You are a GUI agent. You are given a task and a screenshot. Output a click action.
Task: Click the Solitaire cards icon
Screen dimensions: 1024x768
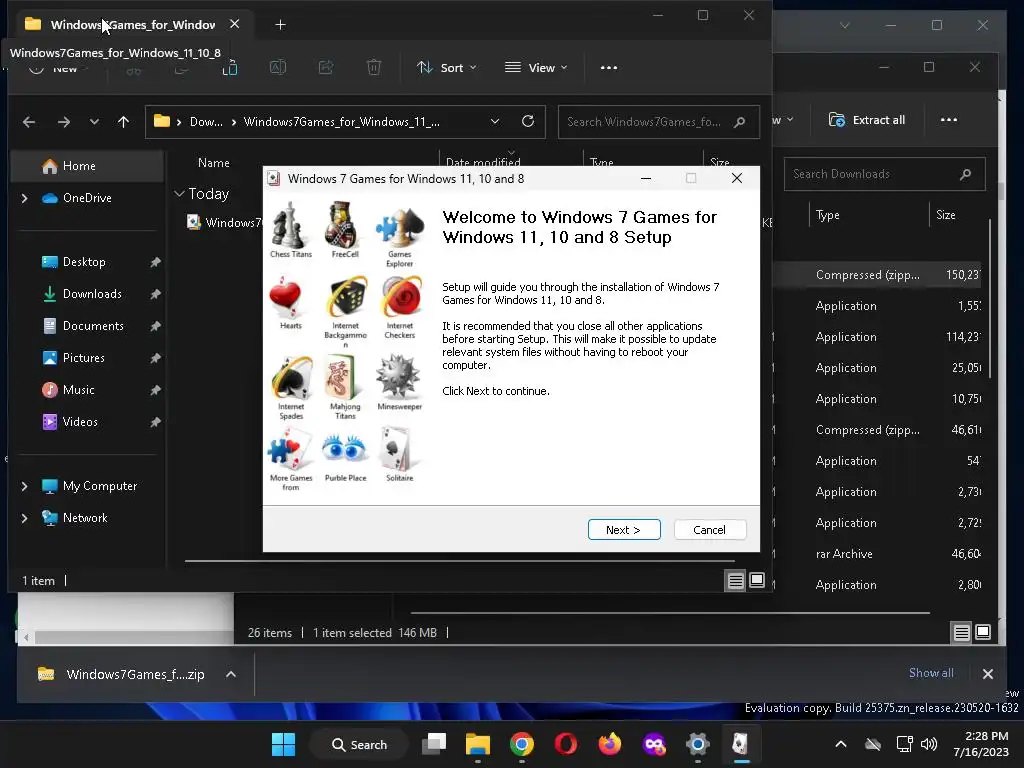pyautogui.click(x=396, y=449)
